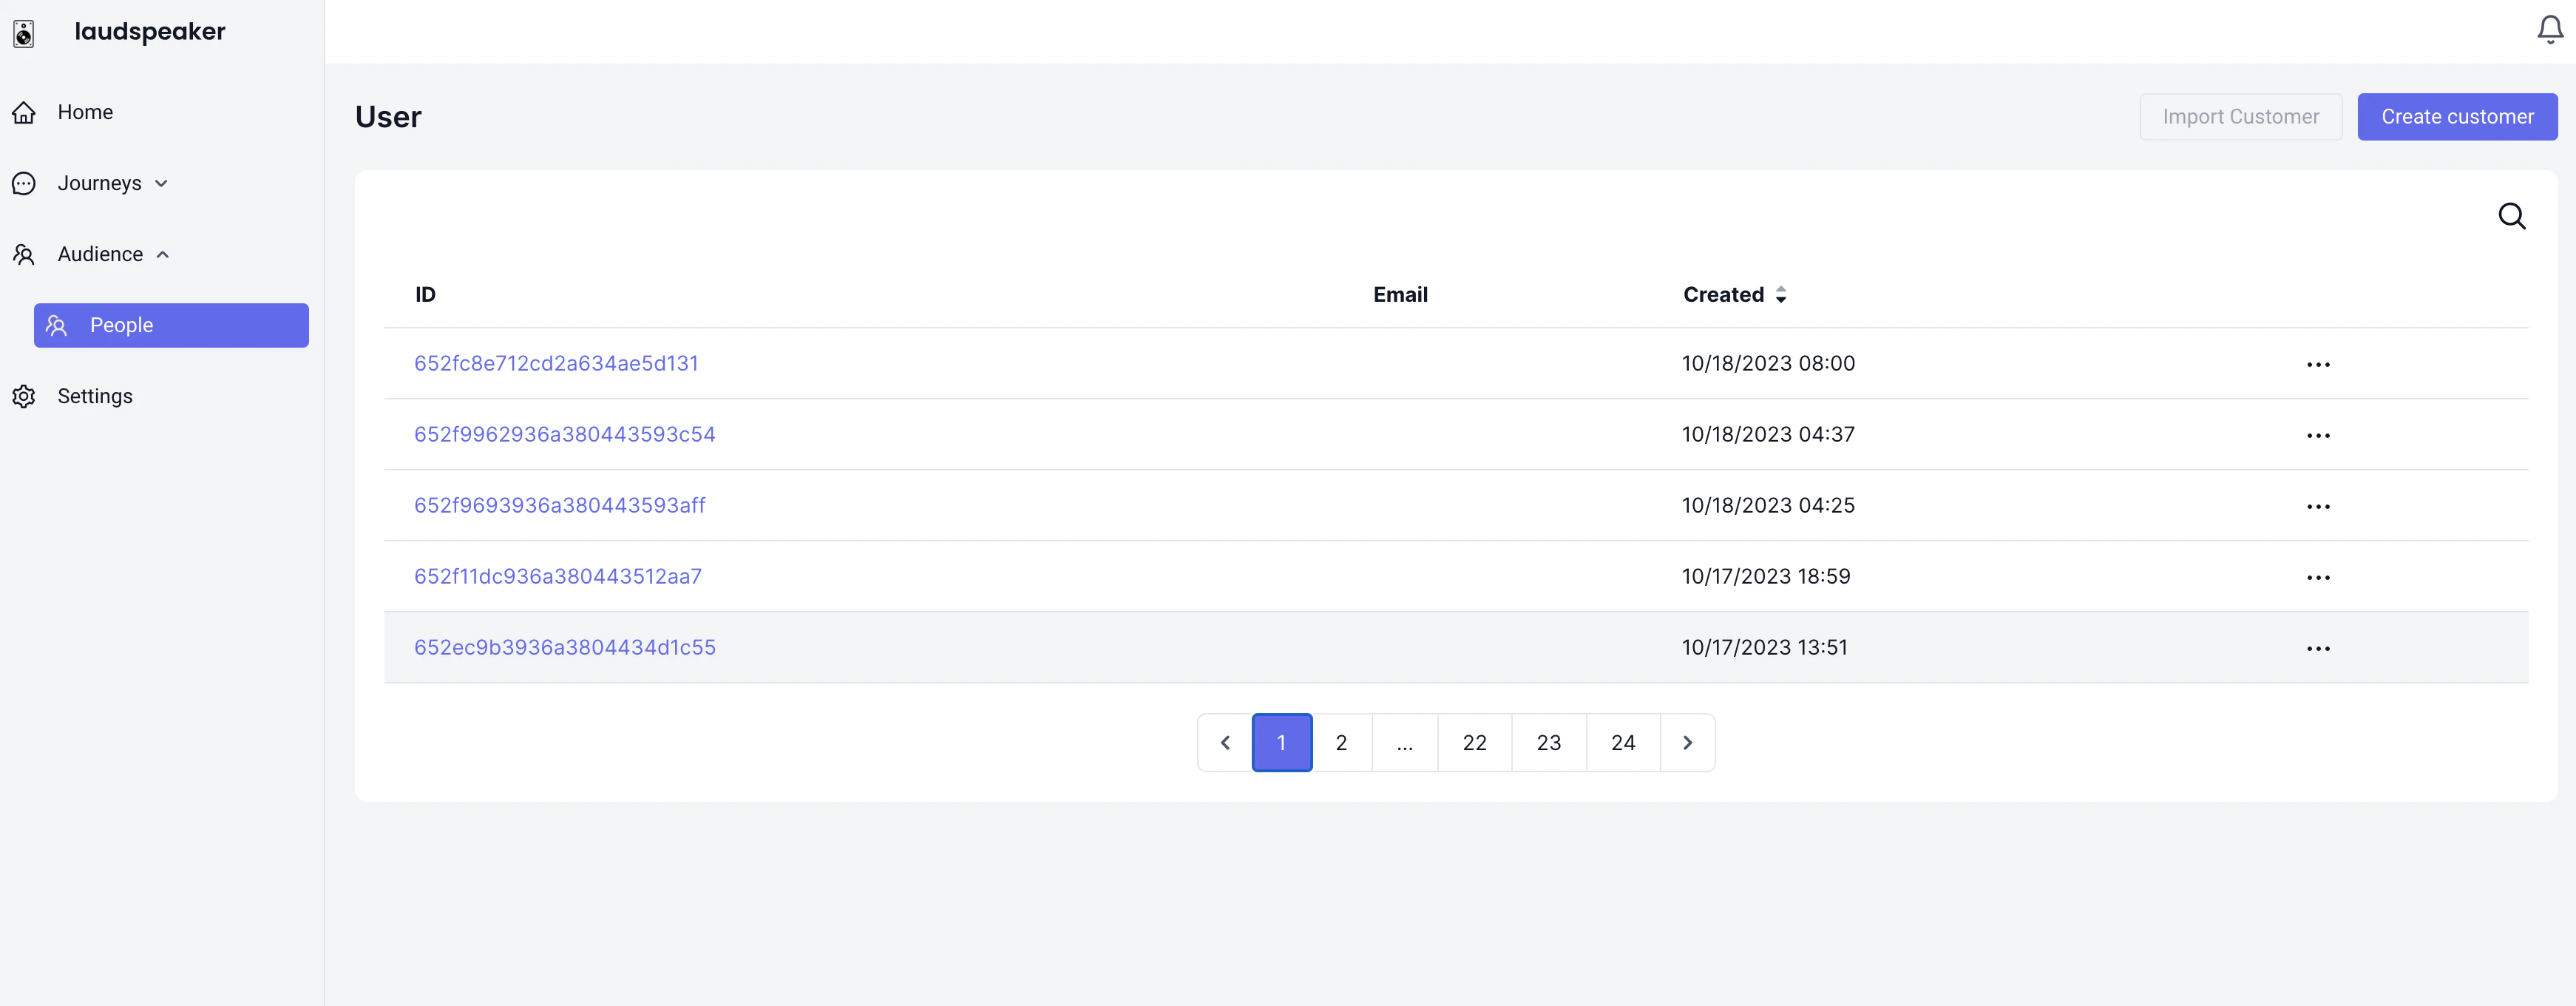This screenshot has height=1006, width=2576.
Task: Collapse the Audience section
Action: 163,254
